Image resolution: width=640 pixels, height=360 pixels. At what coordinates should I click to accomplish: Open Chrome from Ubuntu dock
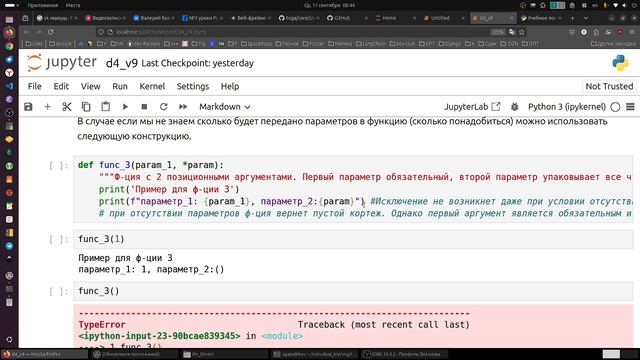tap(9, 46)
